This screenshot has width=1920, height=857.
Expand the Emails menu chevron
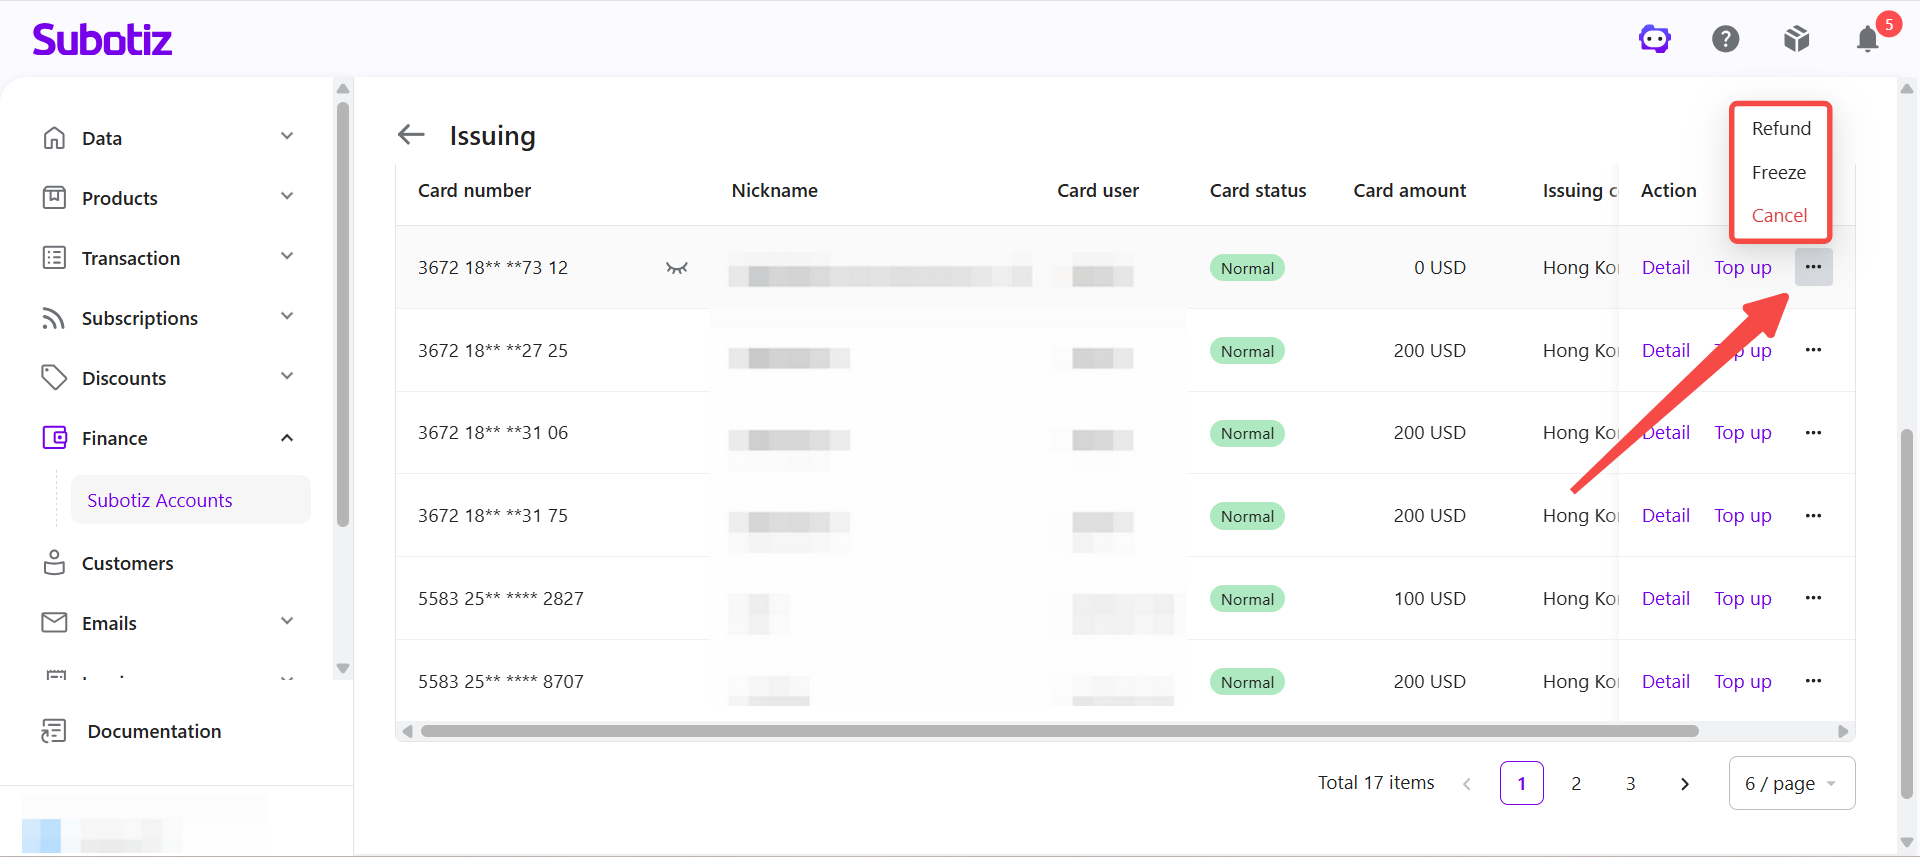(x=287, y=621)
